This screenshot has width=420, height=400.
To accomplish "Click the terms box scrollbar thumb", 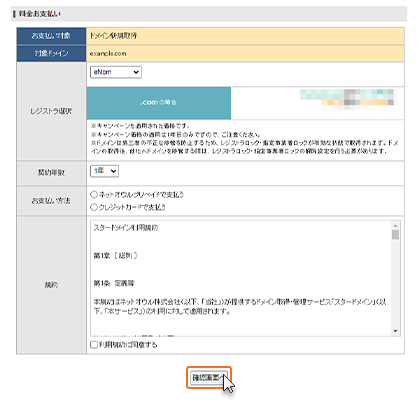I will [396, 235].
